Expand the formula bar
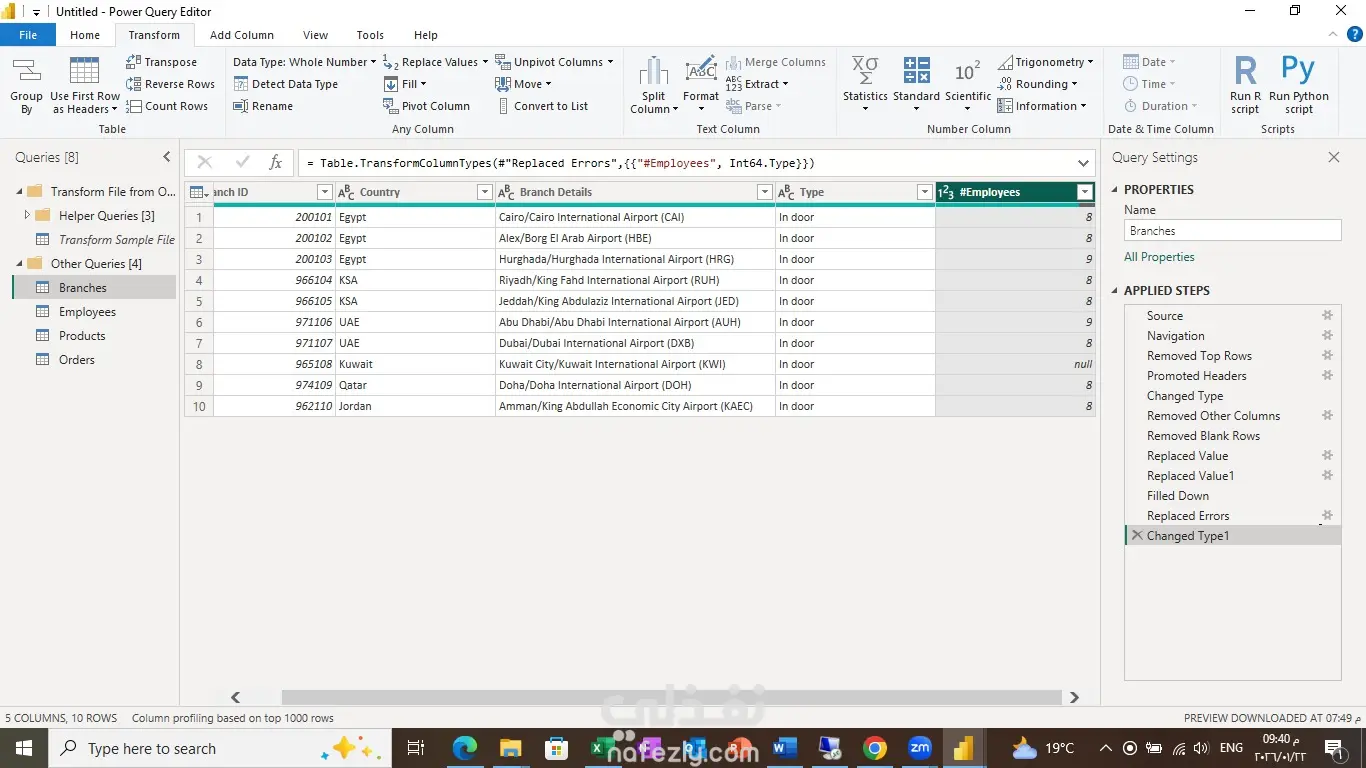 tap(1084, 162)
